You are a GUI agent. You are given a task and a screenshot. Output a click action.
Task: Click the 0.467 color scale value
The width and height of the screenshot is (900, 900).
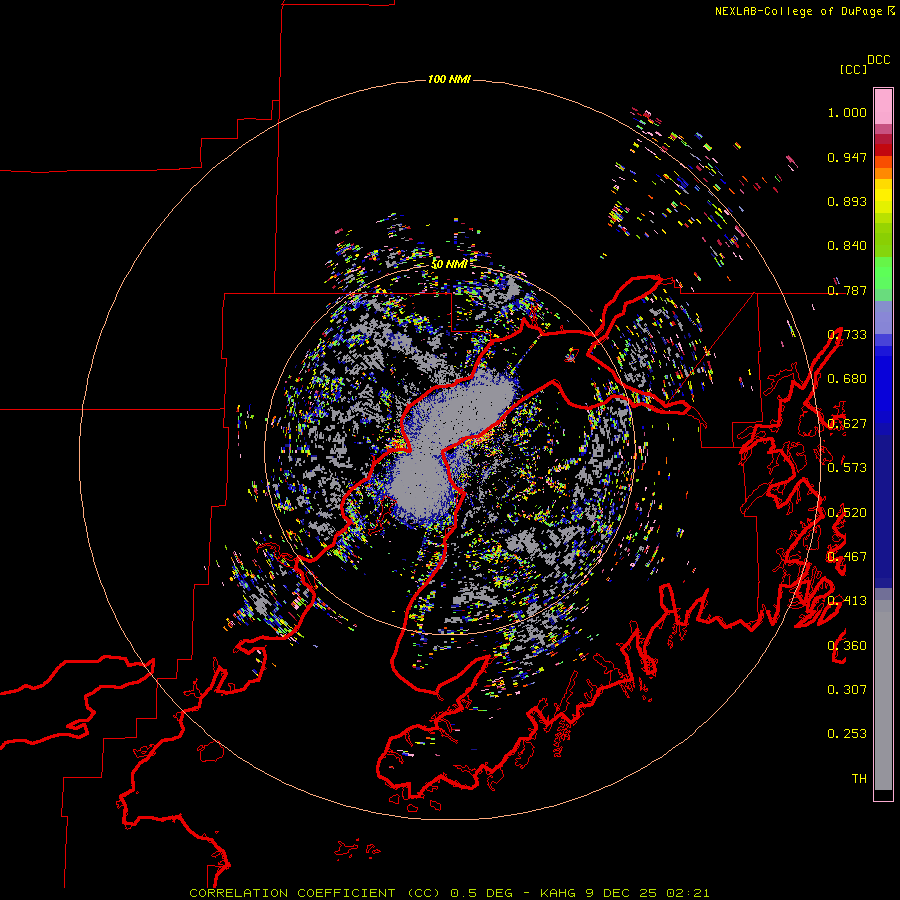point(847,557)
